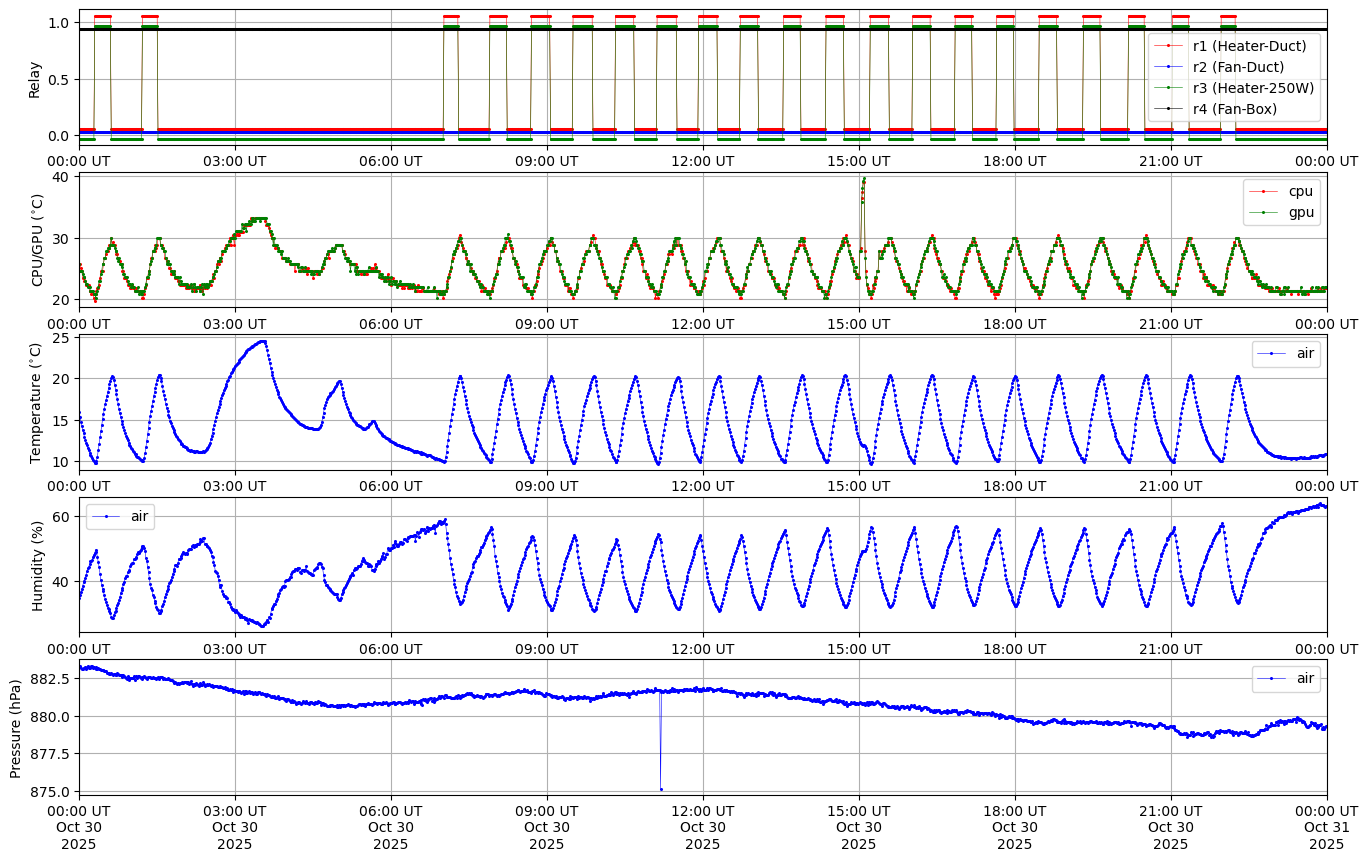Click the air legend in Pressure plot
The width and height of the screenshot is (1368, 861).
pyautogui.click(x=1305, y=678)
